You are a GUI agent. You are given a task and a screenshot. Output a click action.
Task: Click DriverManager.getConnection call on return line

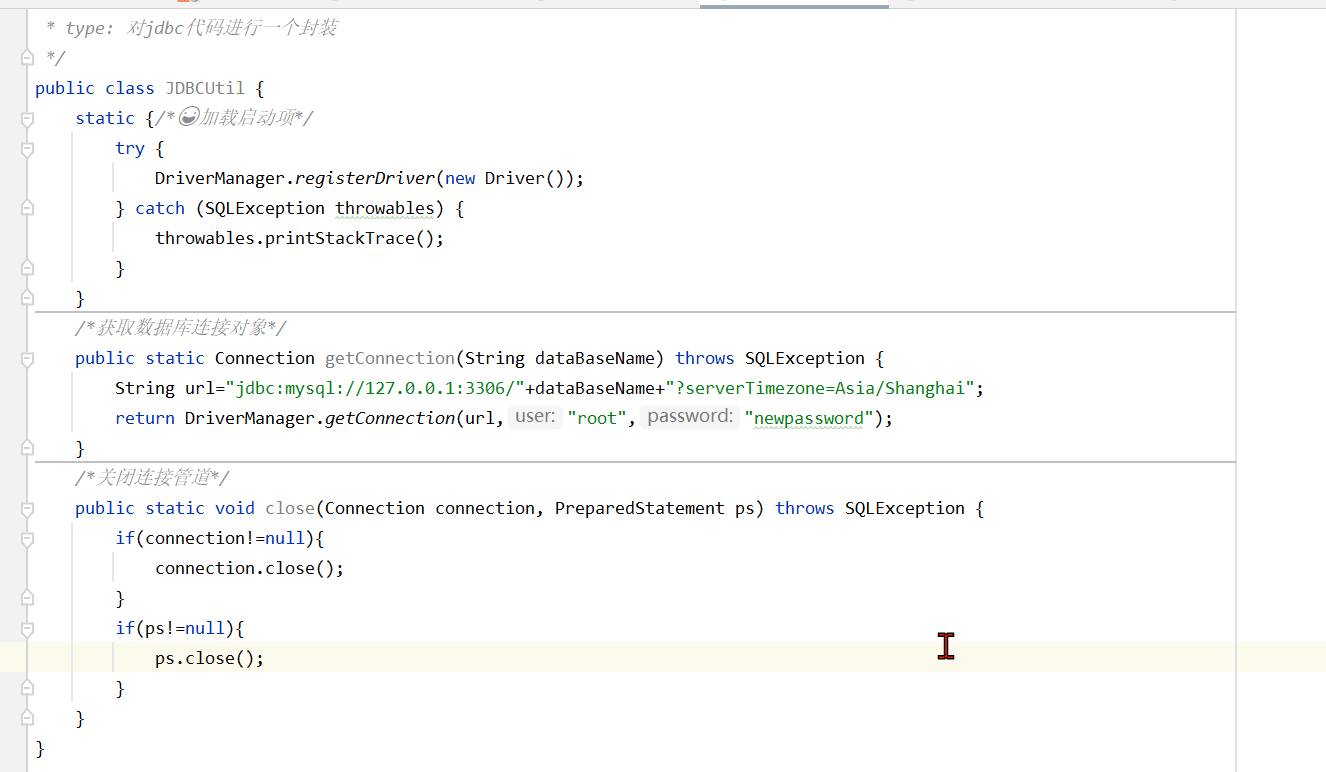(320, 418)
